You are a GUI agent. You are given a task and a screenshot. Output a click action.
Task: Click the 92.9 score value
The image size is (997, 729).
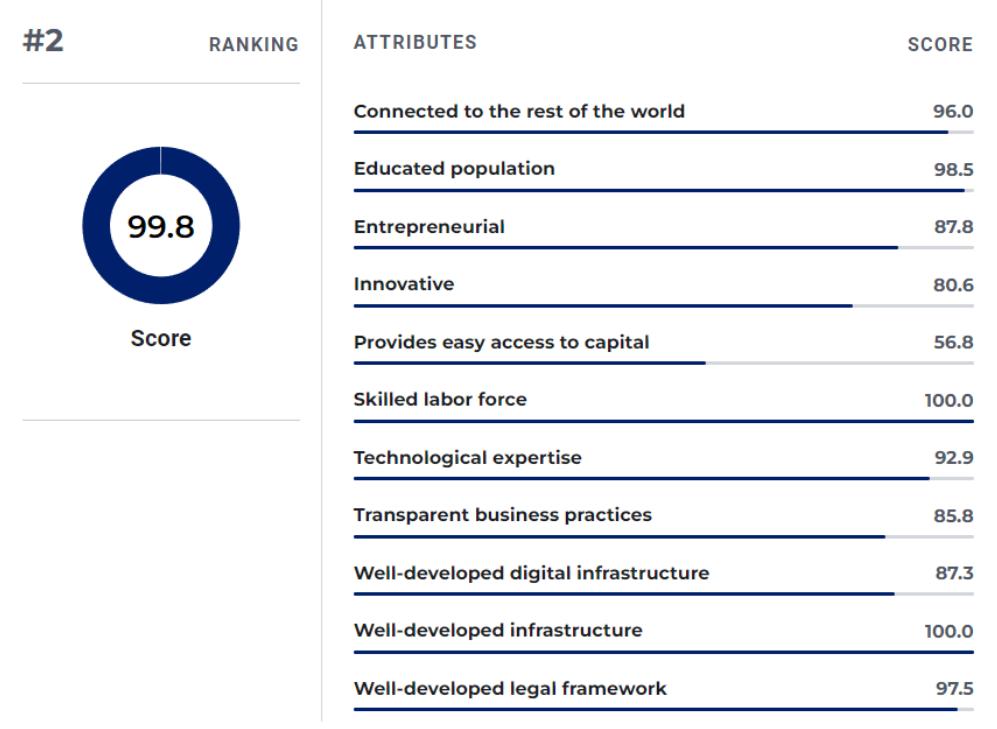[x=953, y=458]
